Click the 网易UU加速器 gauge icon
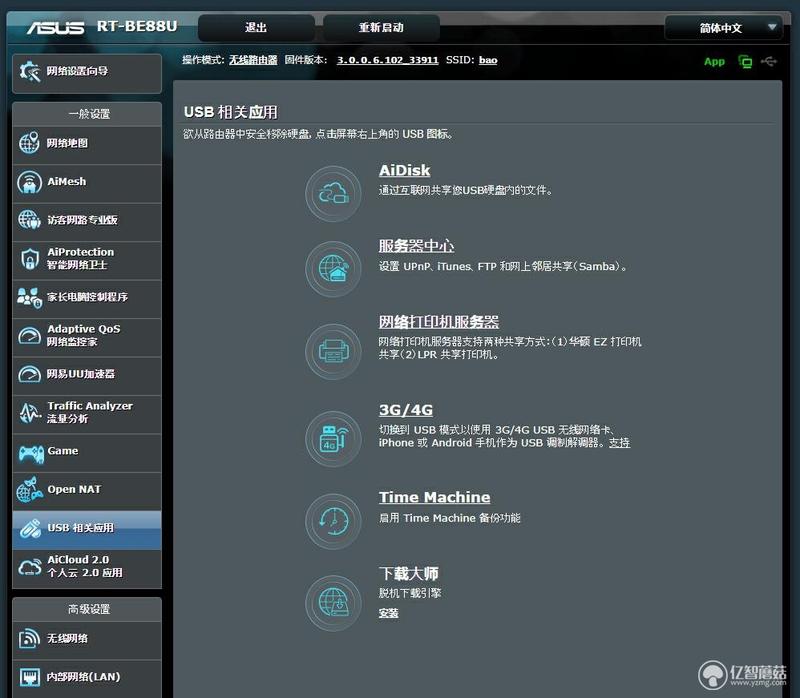Viewport: 800px width, 698px height. [x=29, y=374]
